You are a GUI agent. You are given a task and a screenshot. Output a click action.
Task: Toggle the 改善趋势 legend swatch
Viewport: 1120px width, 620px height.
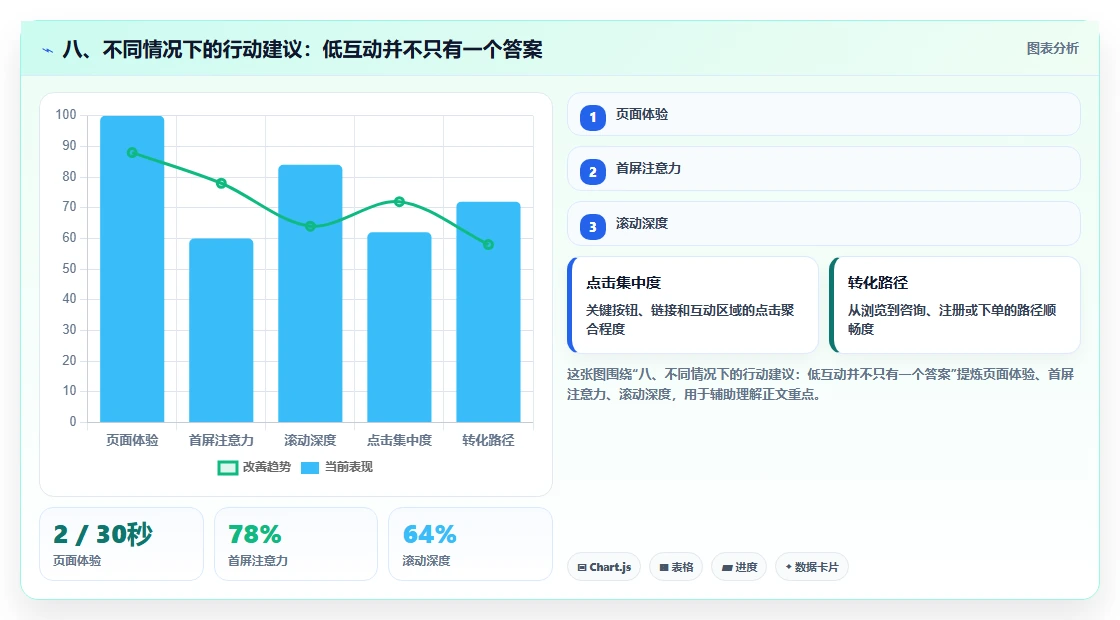(227, 467)
